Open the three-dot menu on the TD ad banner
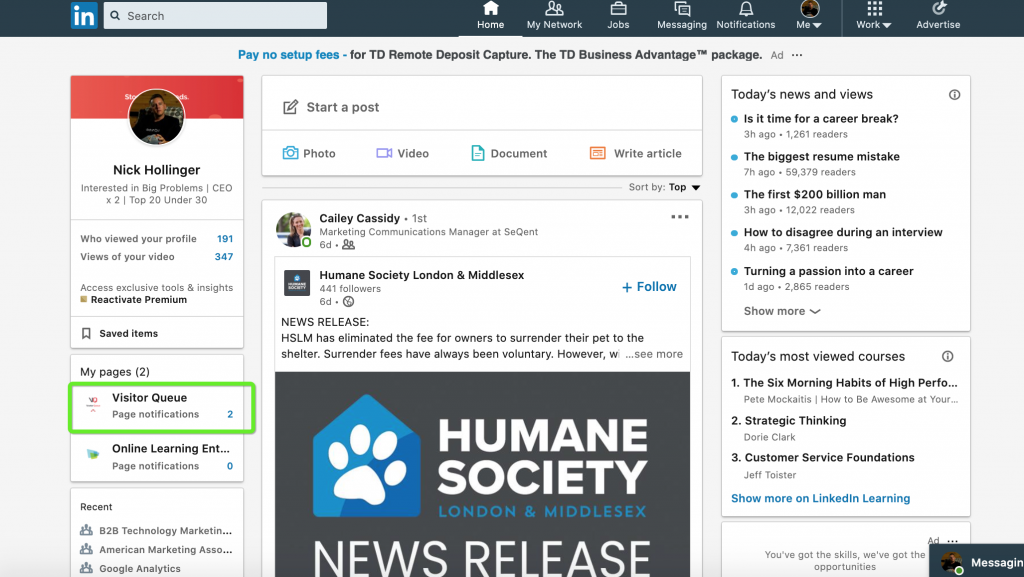This screenshot has width=1024, height=577. [797, 55]
